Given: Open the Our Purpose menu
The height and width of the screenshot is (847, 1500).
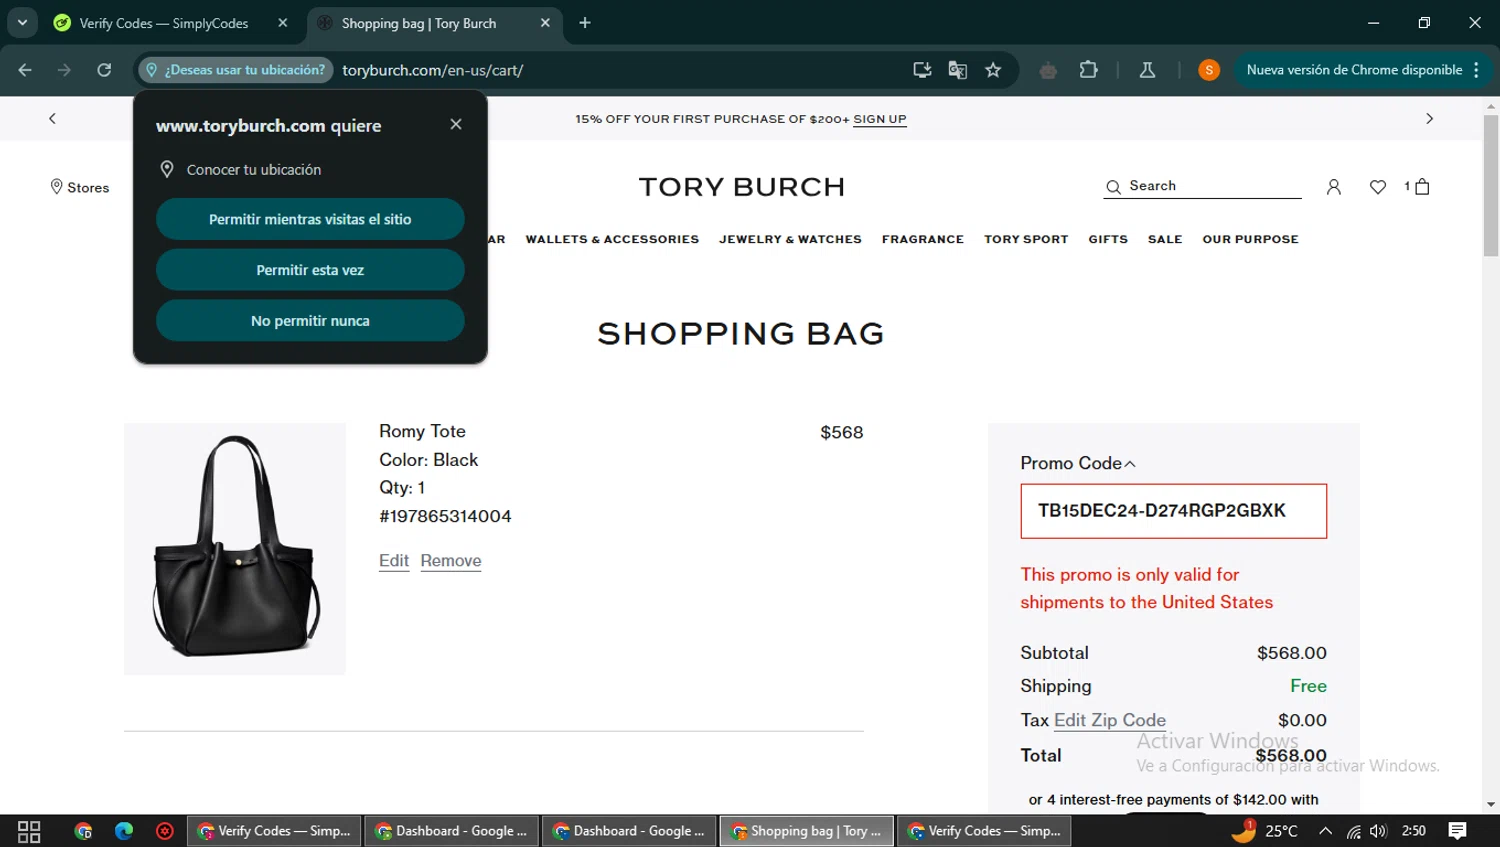Looking at the screenshot, I should tap(1250, 239).
